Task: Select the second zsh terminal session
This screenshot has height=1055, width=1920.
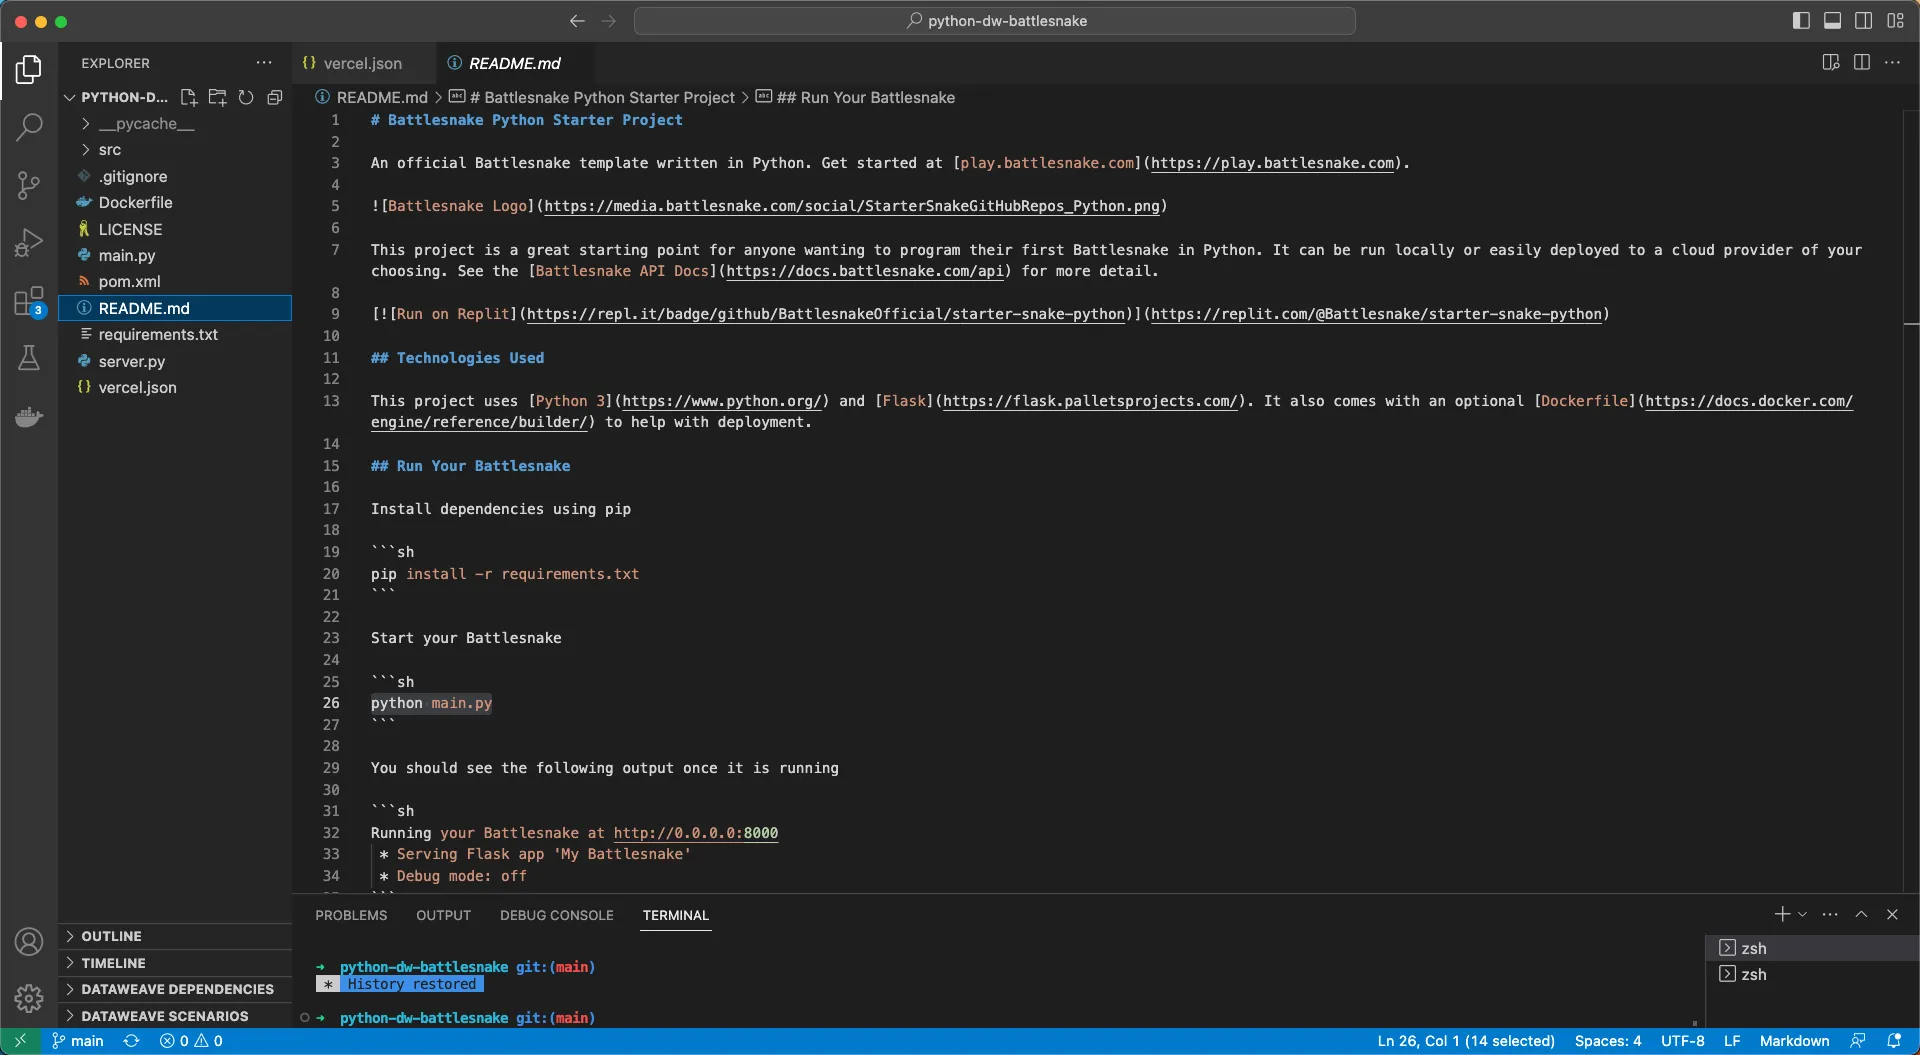Action: 1812,975
